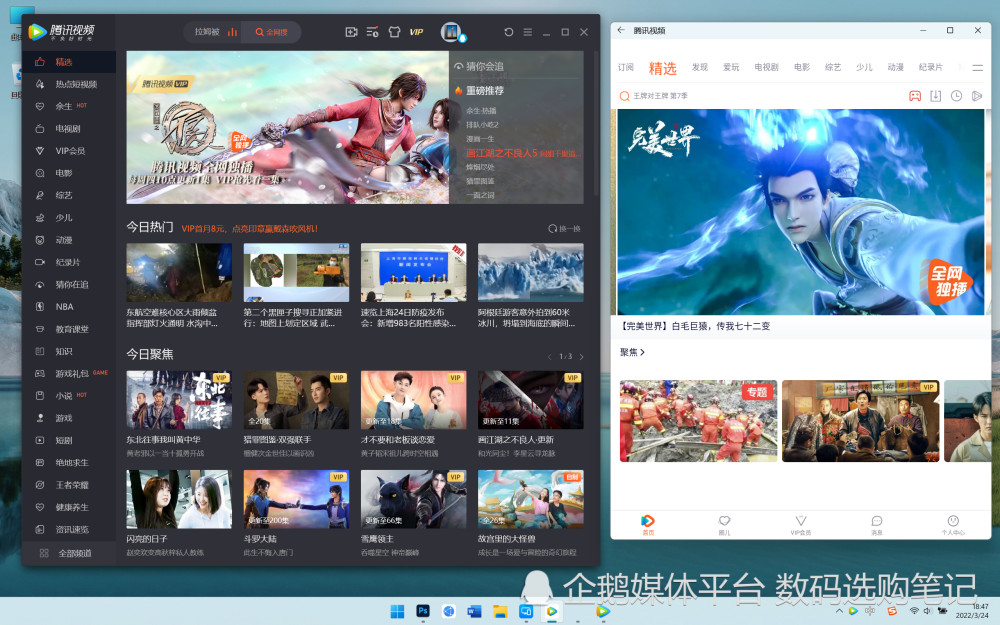Open the user avatar profile

tap(451, 32)
